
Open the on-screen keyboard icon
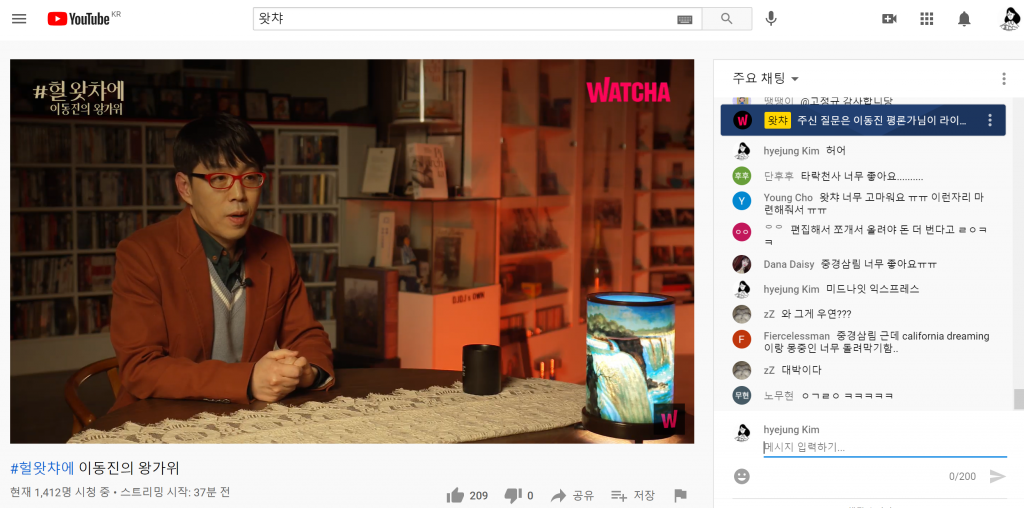(x=684, y=20)
